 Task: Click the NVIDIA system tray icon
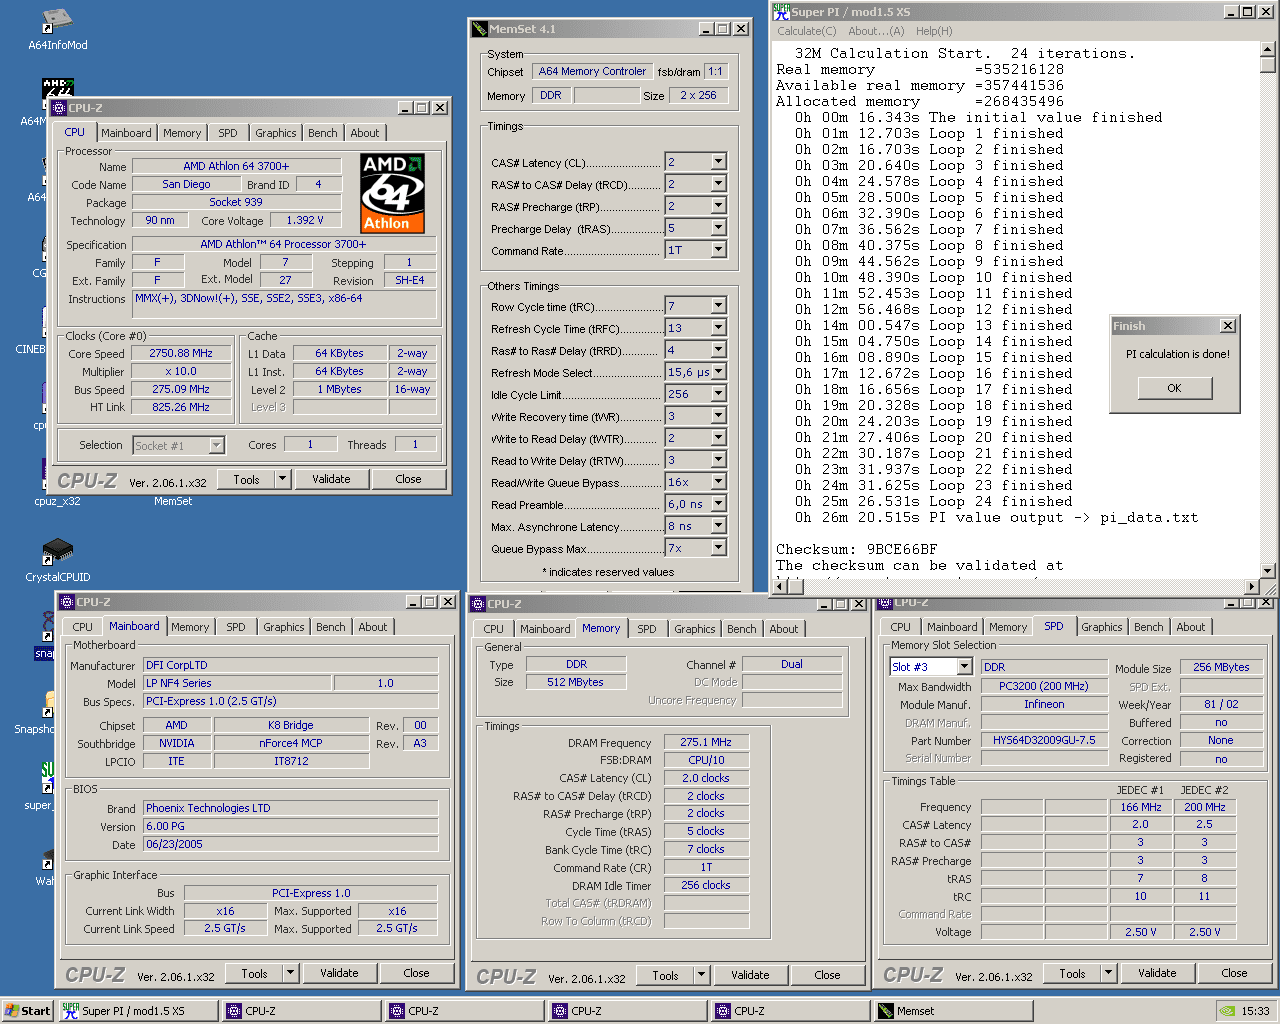click(1227, 1011)
